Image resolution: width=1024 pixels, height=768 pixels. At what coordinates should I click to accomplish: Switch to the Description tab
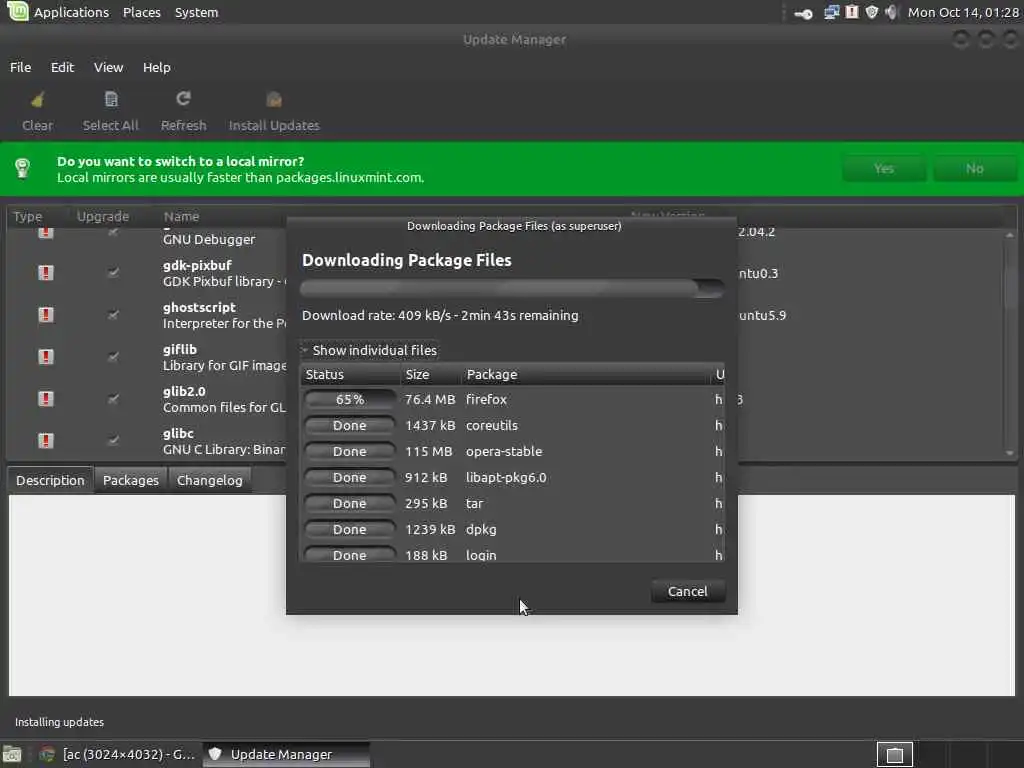(50, 480)
